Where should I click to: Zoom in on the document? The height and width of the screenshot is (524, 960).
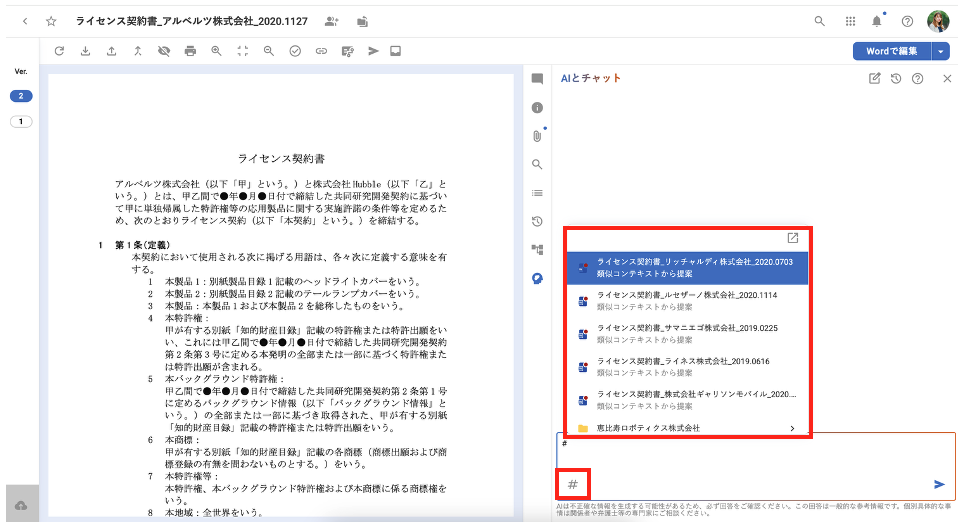[217, 51]
